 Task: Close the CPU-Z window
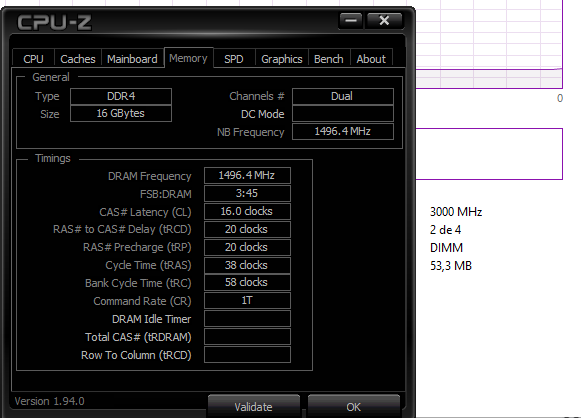coord(384,21)
